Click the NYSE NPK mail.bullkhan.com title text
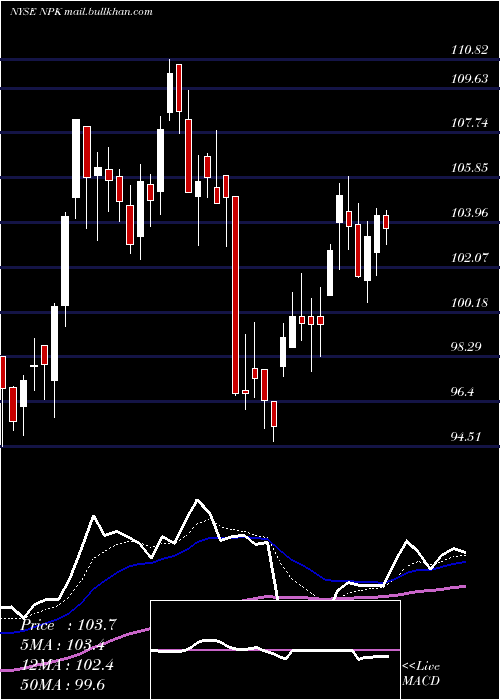The width and height of the screenshot is (500, 700). point(81,12)
